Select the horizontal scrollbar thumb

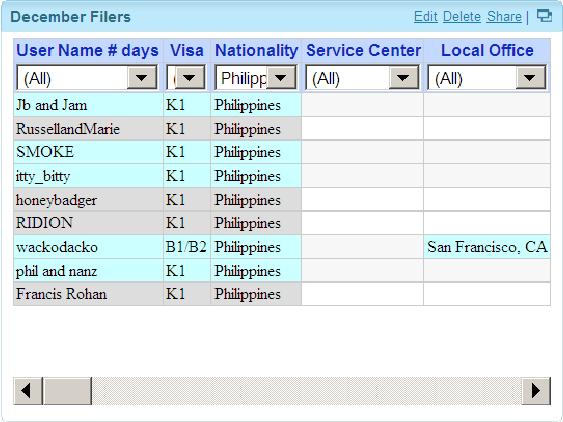coord(67,390)
